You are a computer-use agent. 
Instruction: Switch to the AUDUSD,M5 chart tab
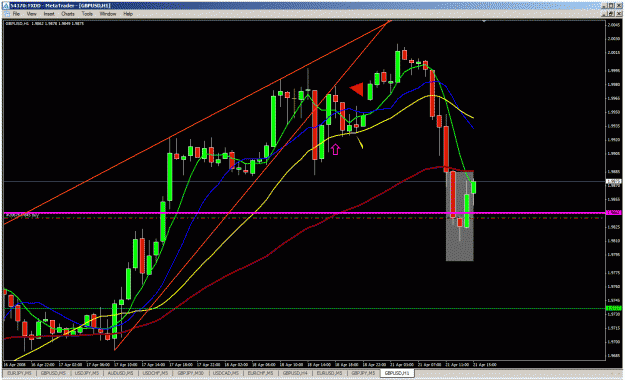120,373
